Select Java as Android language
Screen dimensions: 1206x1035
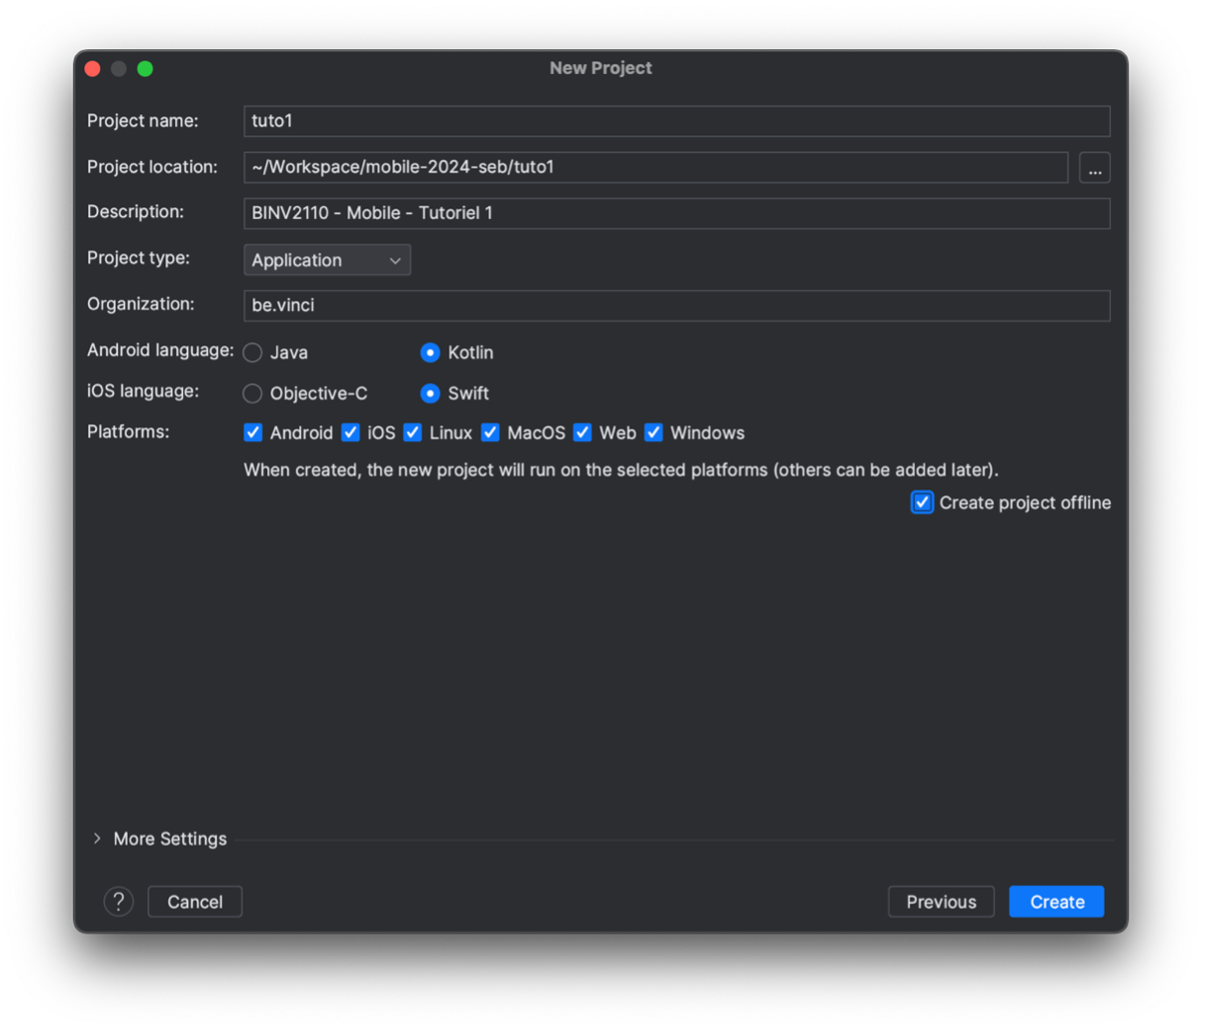pos(253,353)
